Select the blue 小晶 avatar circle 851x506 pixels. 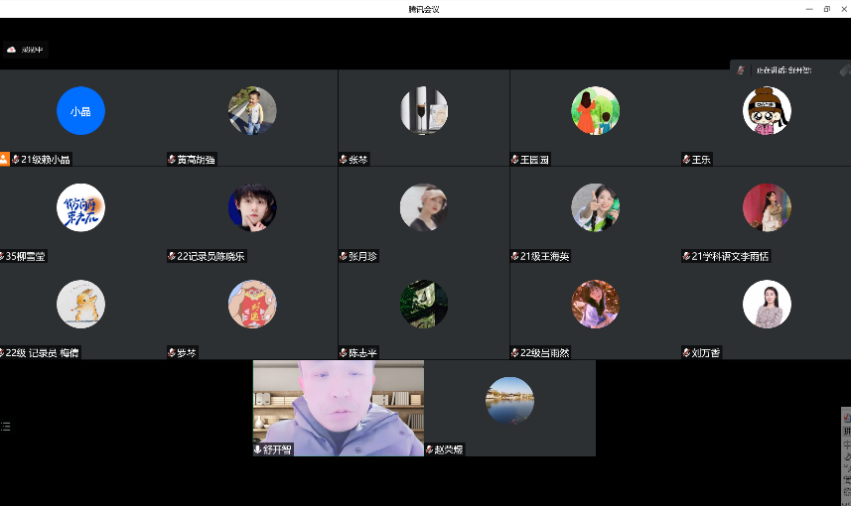click(x=80, y=111)
